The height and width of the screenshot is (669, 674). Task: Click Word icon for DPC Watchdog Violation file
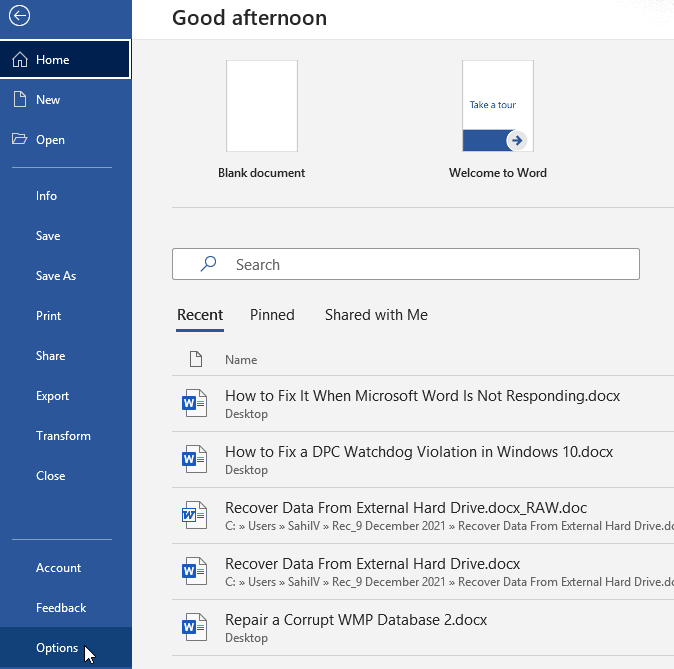(x=194, y=459)
